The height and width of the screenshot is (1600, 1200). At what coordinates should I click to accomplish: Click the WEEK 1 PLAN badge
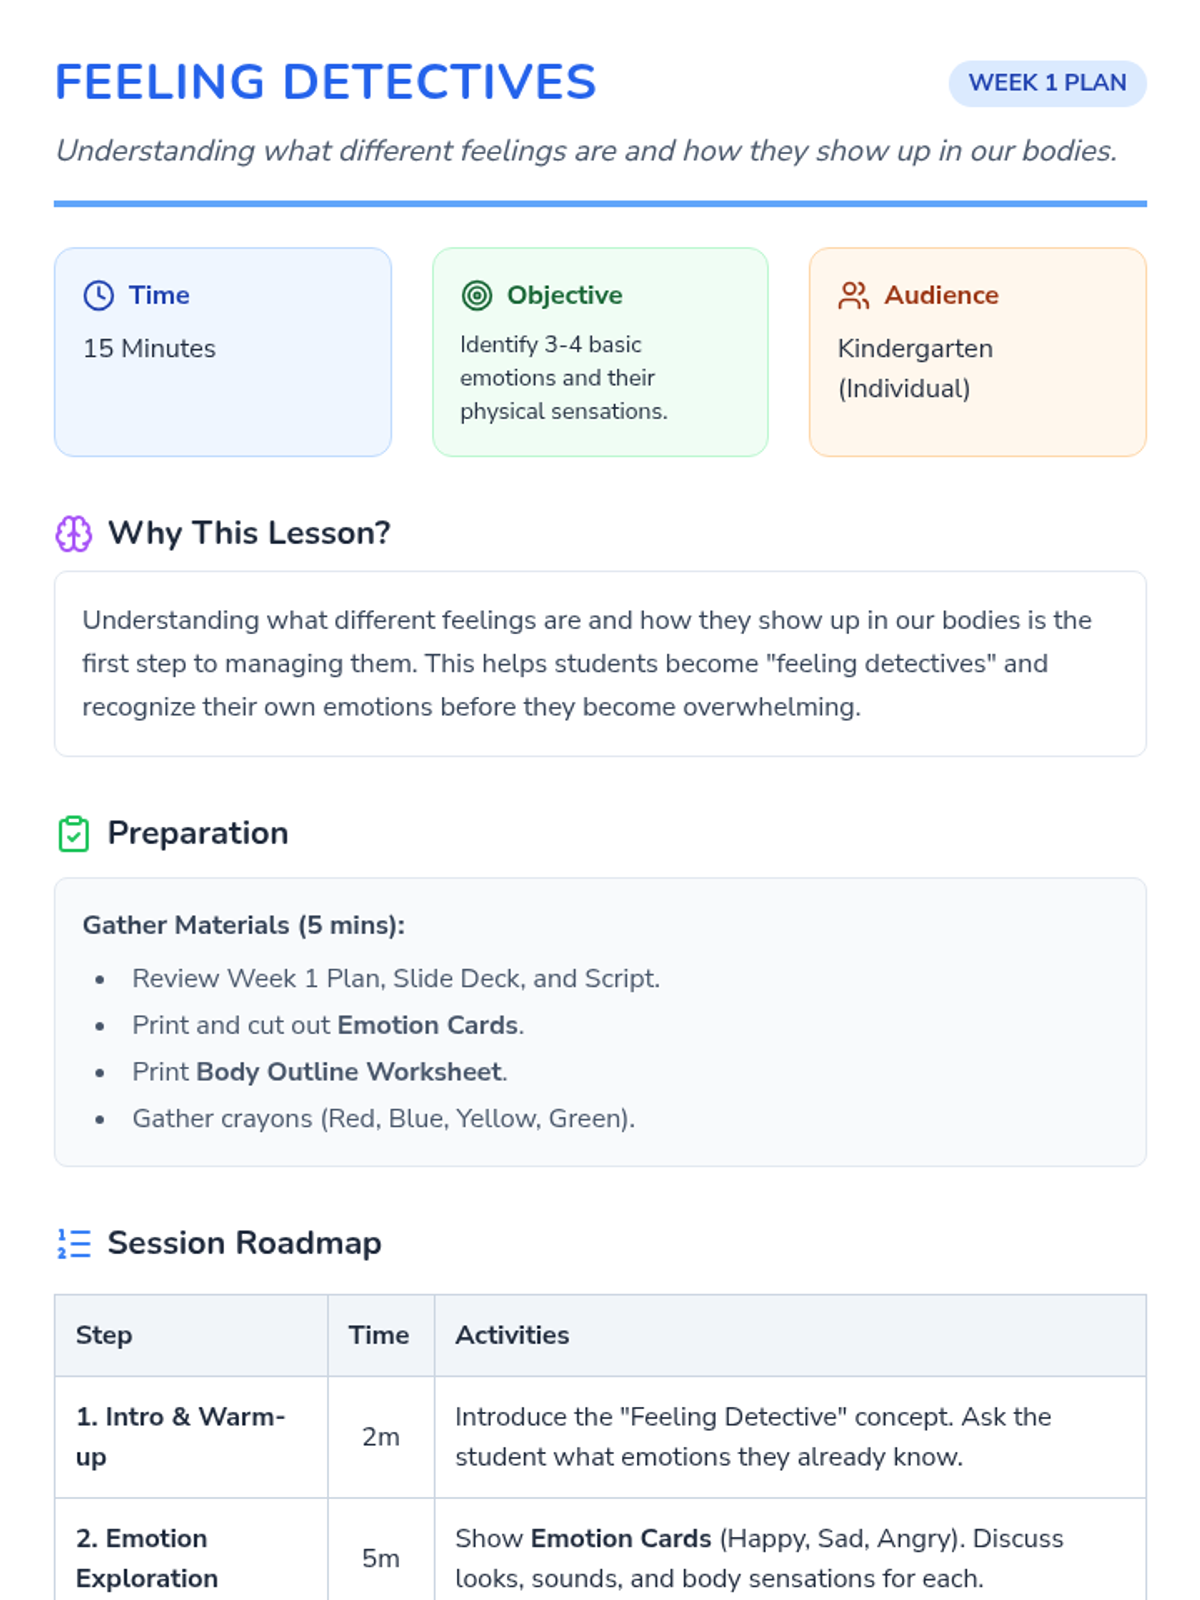tap(1047, 83)
